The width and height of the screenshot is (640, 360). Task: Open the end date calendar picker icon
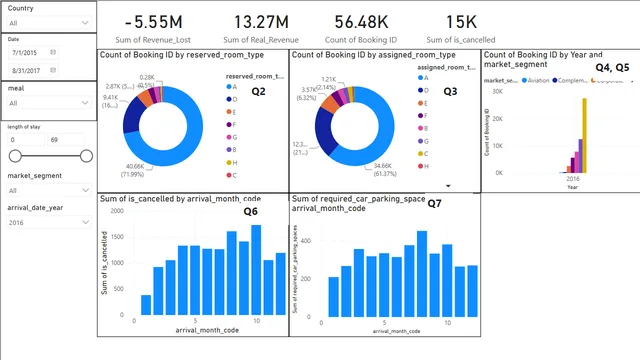pyautogui.click(x=53, y=70)
